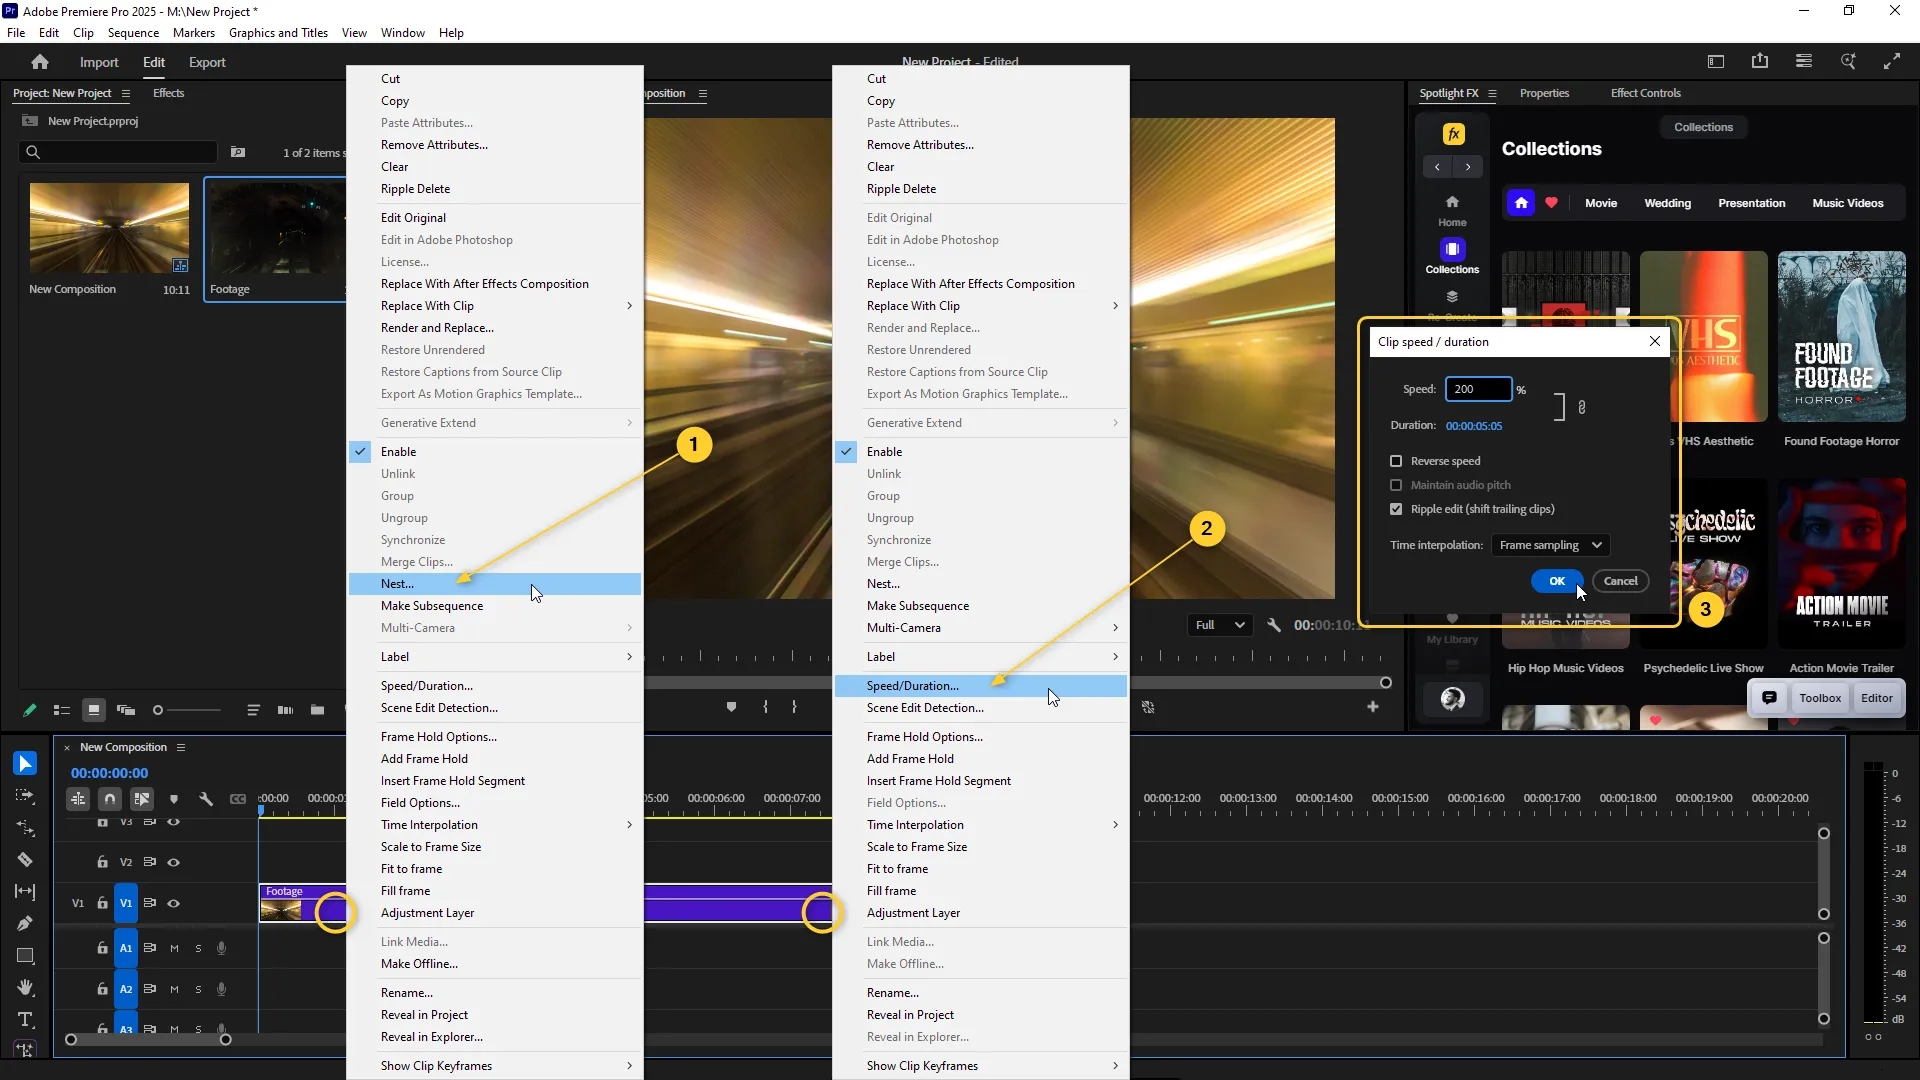Open the Editor button
Screen dimensions: 1920x1080
pos(1877,698)
